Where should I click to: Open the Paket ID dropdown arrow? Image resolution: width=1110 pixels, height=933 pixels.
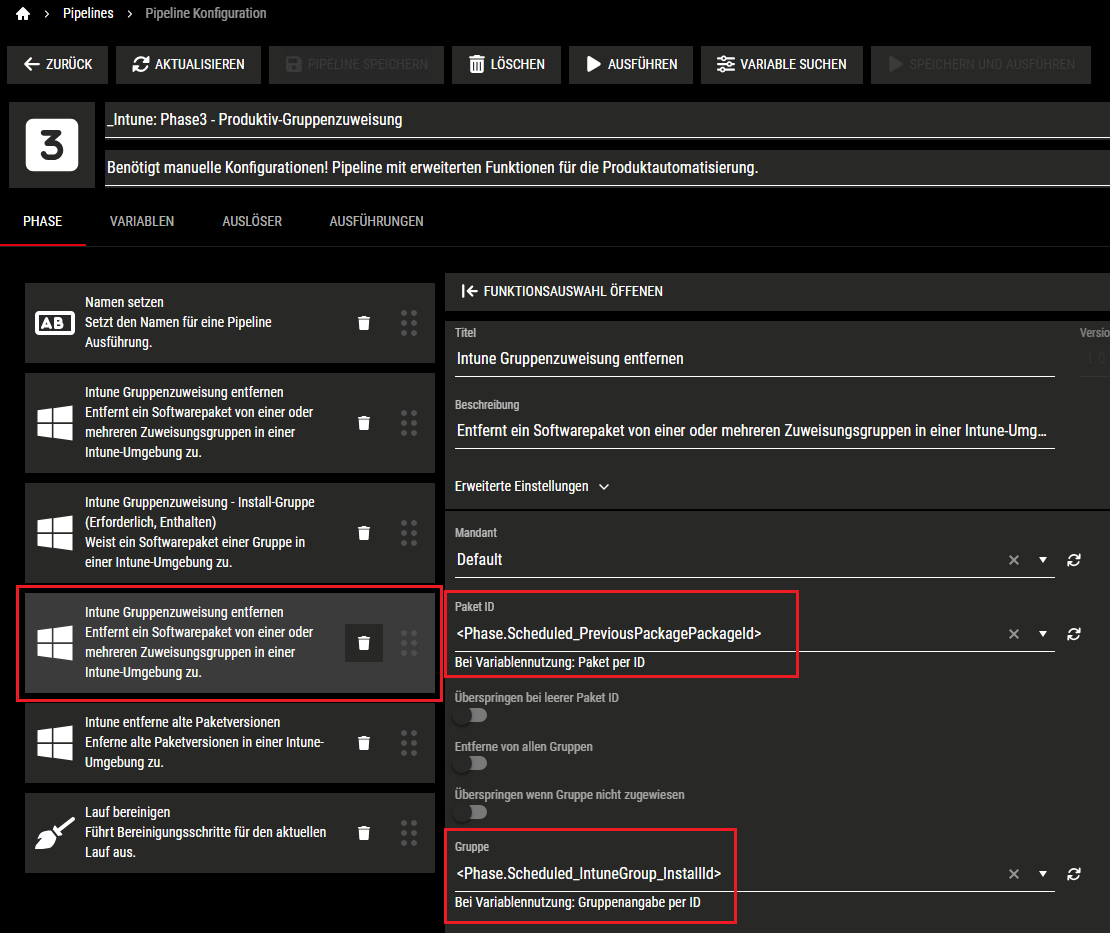1043,634
